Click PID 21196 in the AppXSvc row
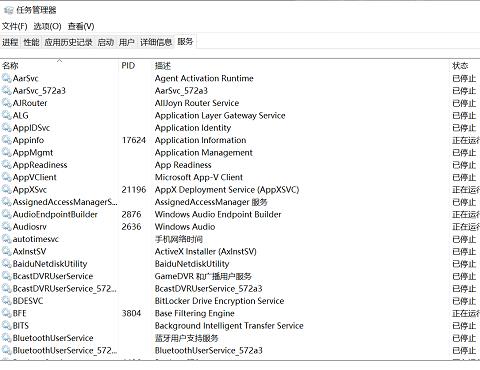The height and width of the screenshot is (370, 480). tap(134, 189)
